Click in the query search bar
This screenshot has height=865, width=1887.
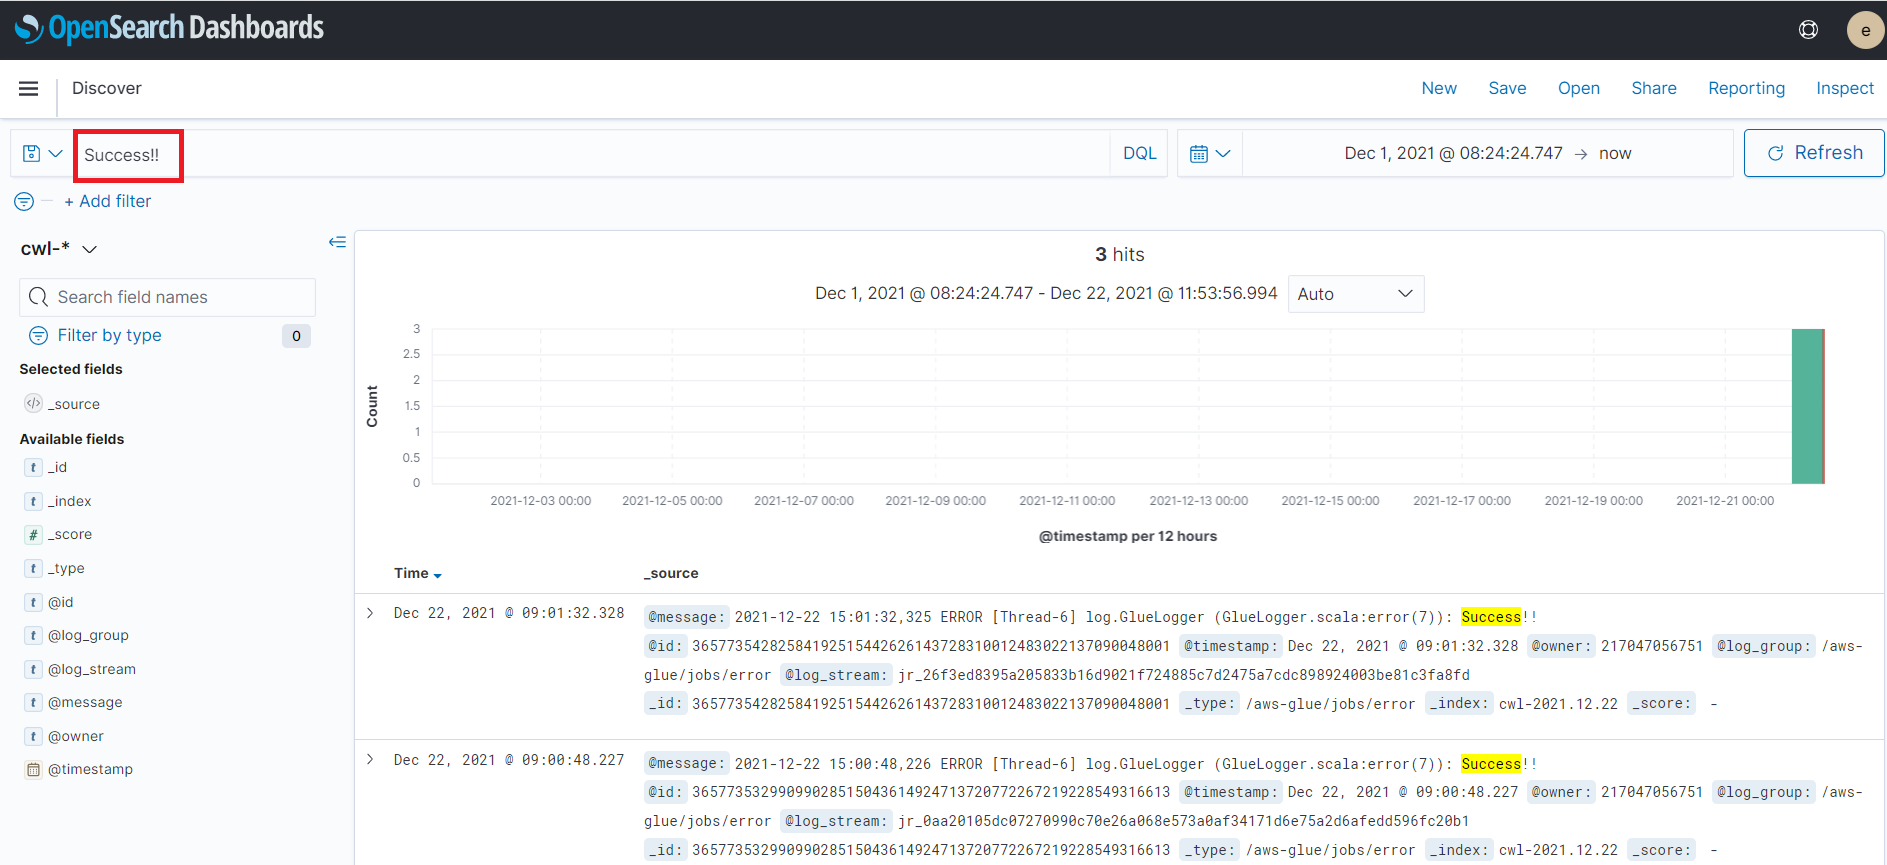[592, 154]
